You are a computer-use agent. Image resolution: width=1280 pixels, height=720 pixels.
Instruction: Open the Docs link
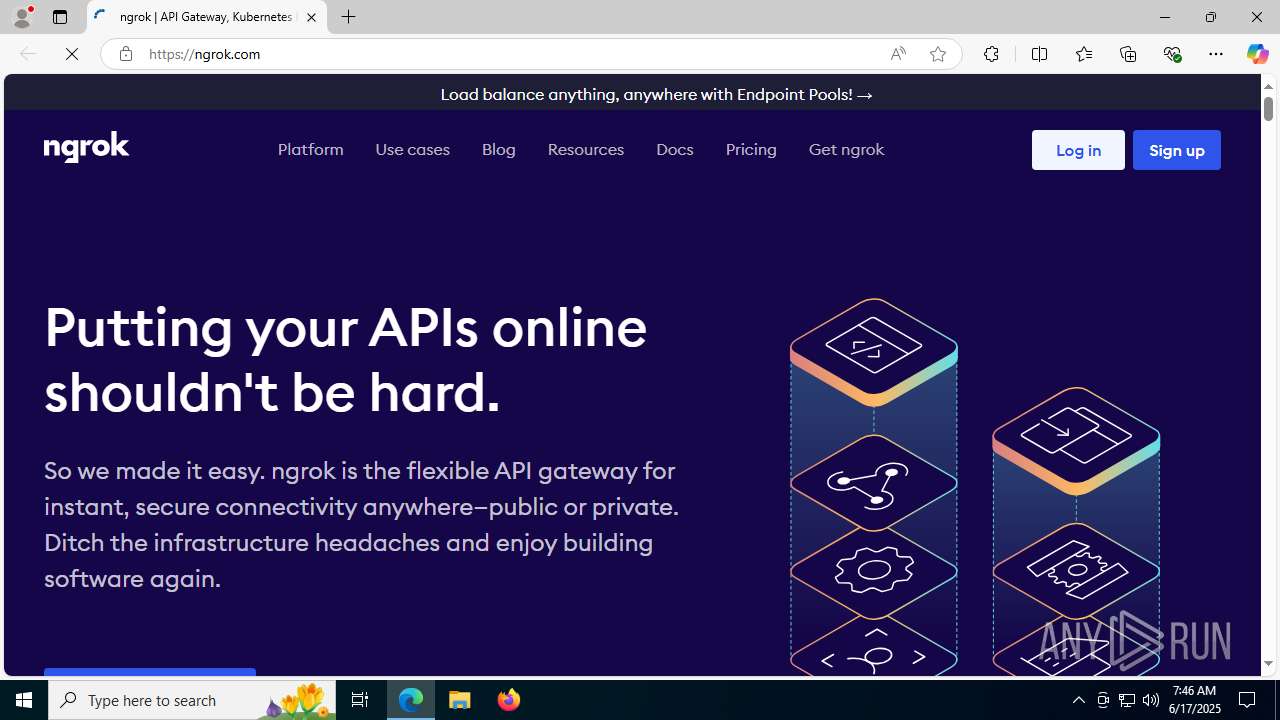coord(674,149)
